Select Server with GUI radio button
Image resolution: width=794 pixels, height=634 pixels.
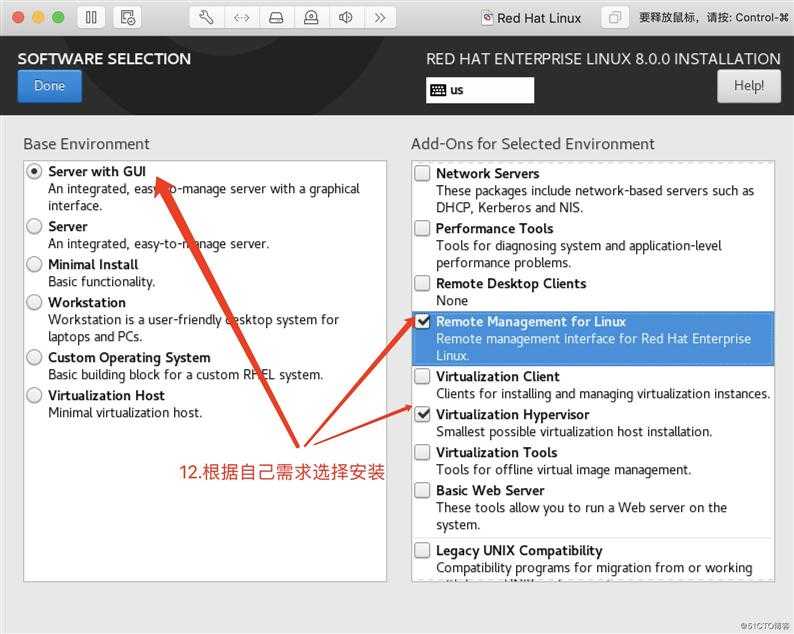[34, 172]
